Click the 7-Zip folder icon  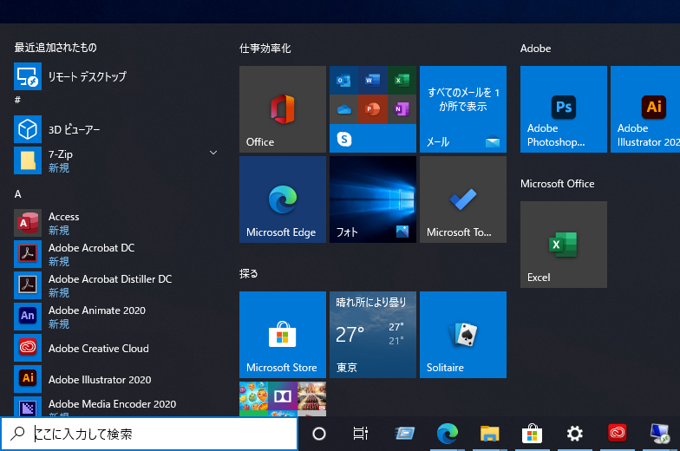pos(28,160)
